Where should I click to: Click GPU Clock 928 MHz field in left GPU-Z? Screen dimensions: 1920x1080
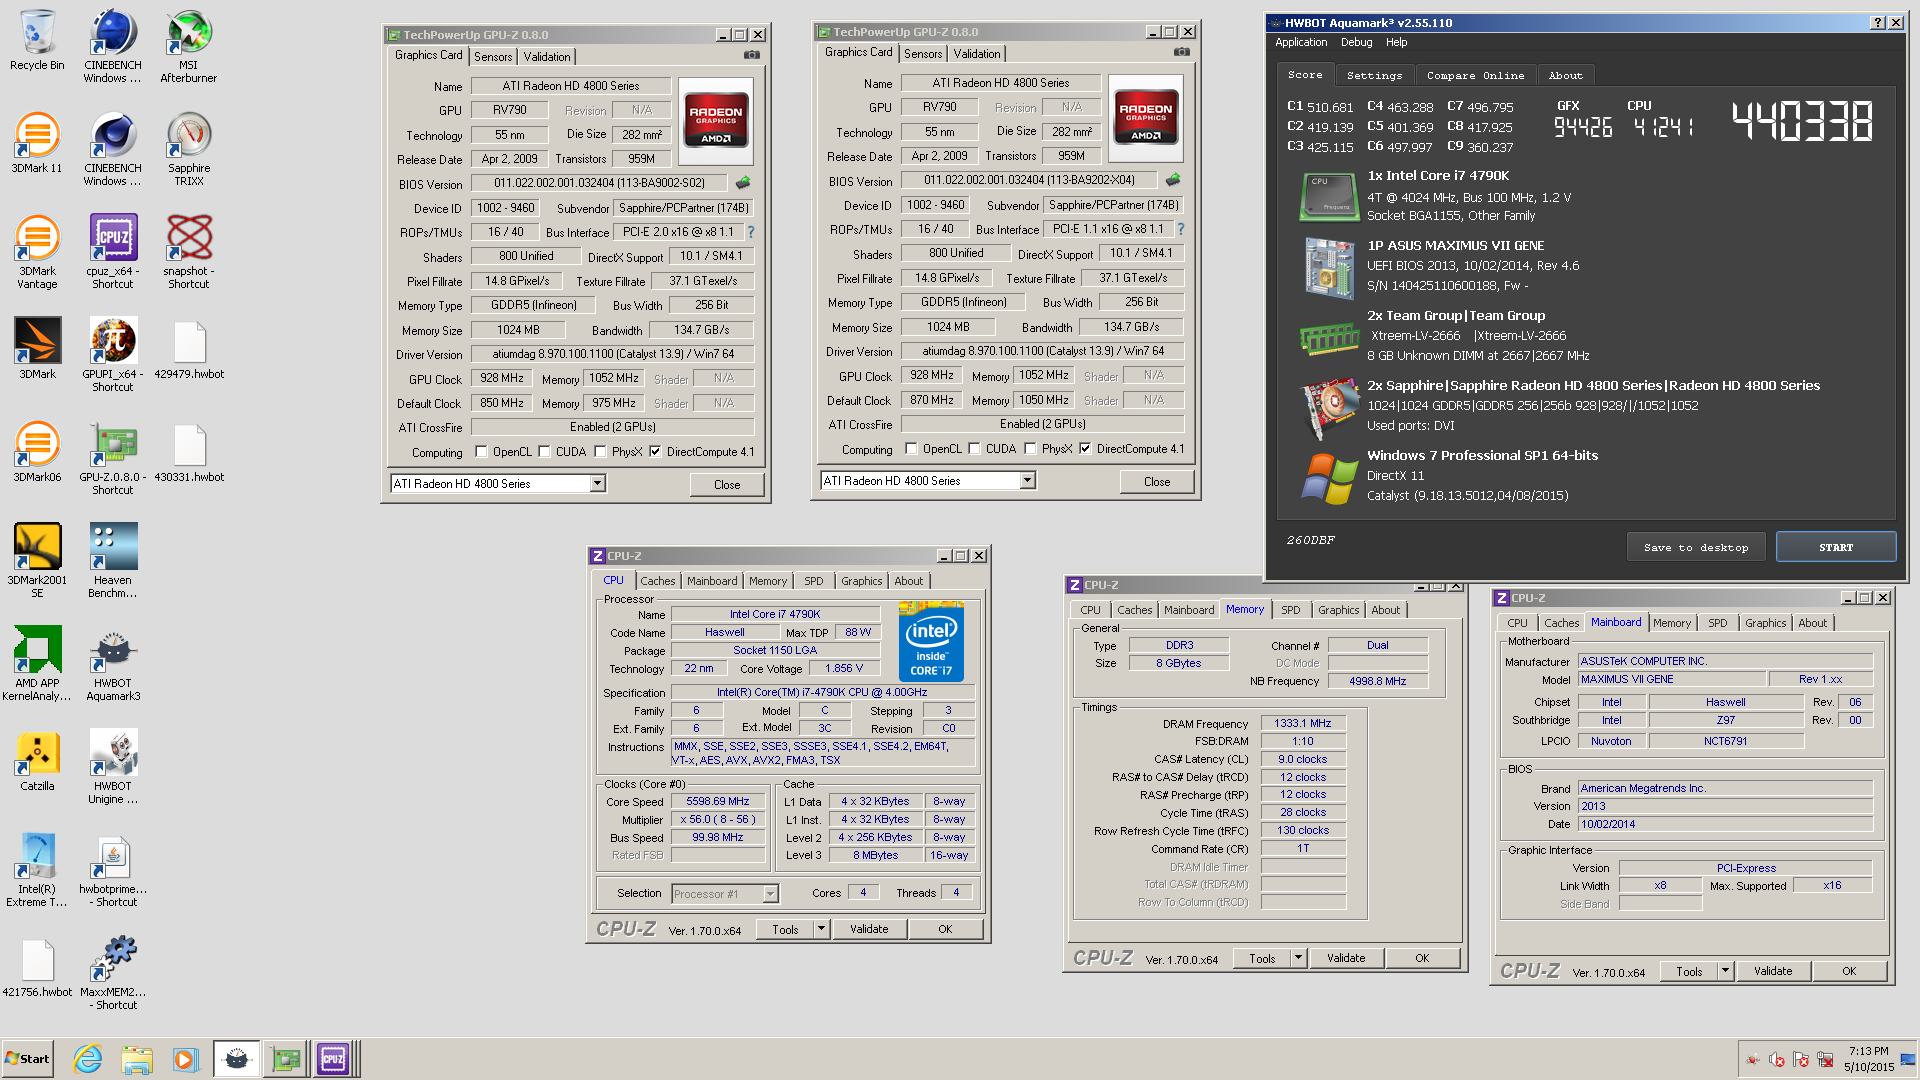pos(502,379)
